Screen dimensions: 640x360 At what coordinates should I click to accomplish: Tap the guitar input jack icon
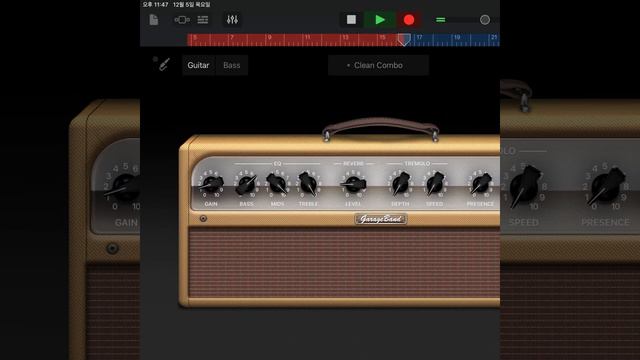(164, 64)
